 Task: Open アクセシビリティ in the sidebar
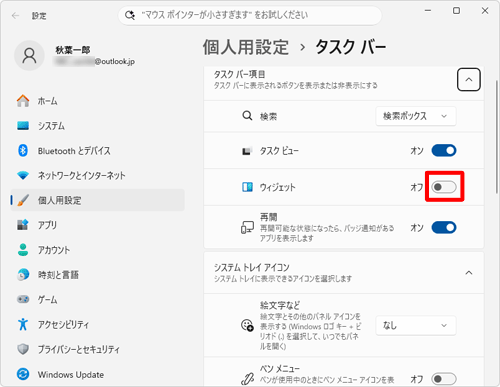[x=97, y=324]
